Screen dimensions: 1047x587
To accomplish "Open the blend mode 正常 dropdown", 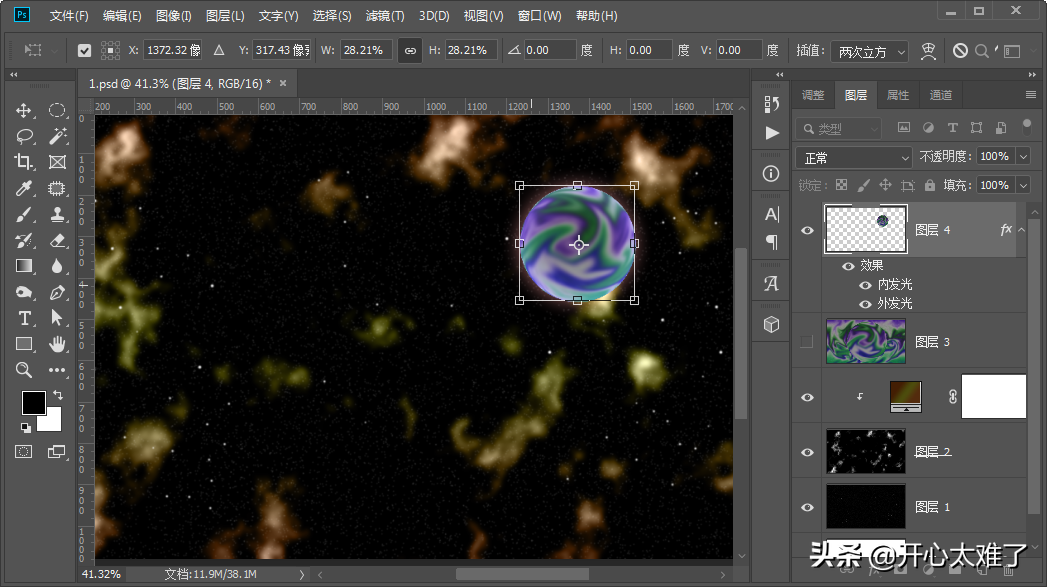I will tap(855, 157).
